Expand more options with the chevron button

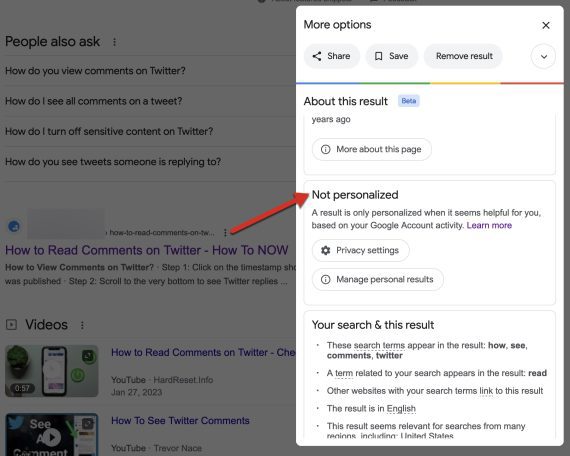[543, 56]
